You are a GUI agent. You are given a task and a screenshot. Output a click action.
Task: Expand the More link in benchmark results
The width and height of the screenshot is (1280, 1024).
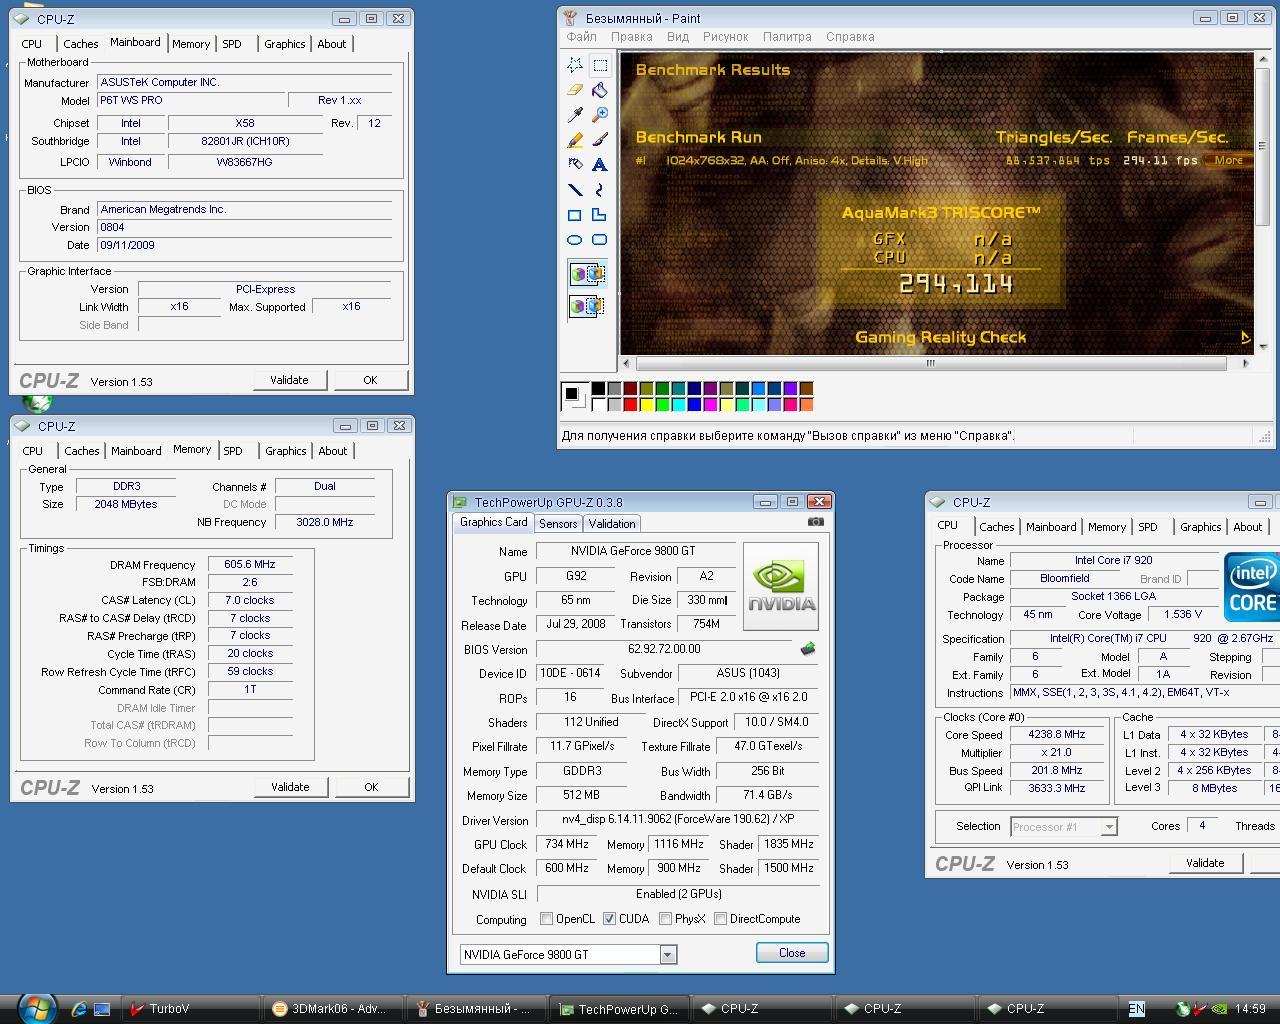pos(1228,160)
